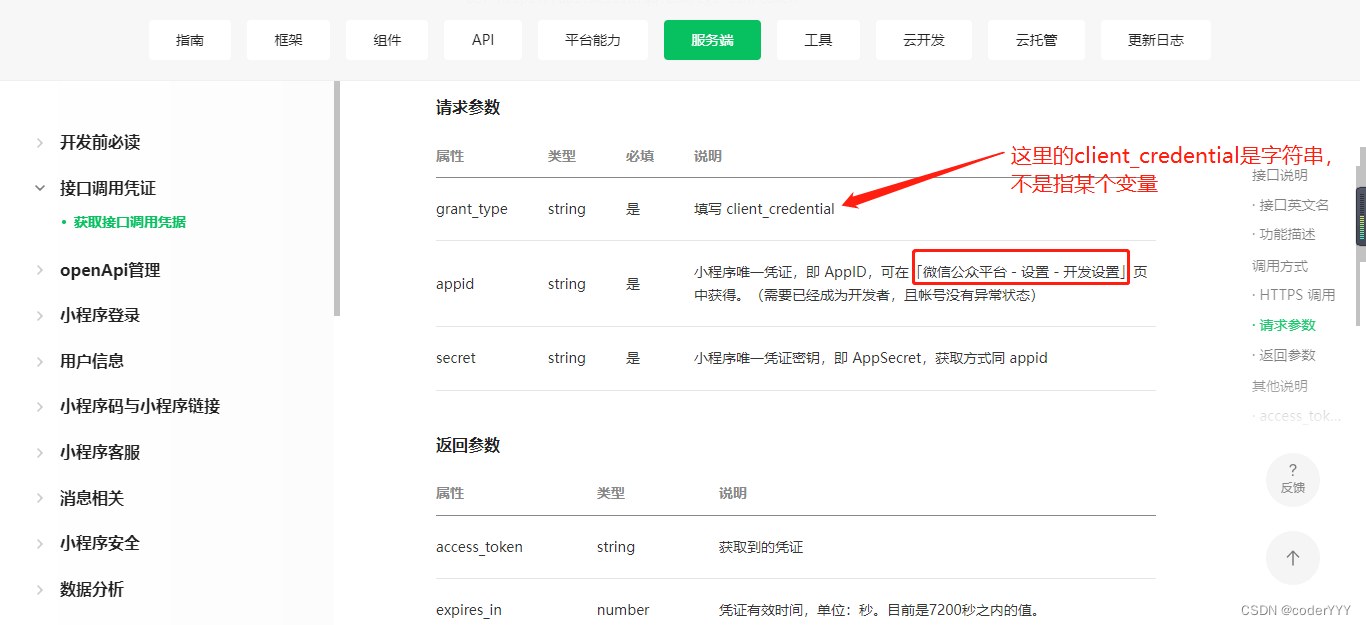Viewport: 1366px width, 625px height.
Task: Select the 服务端 tab
Action: click(x=712, y=40)
